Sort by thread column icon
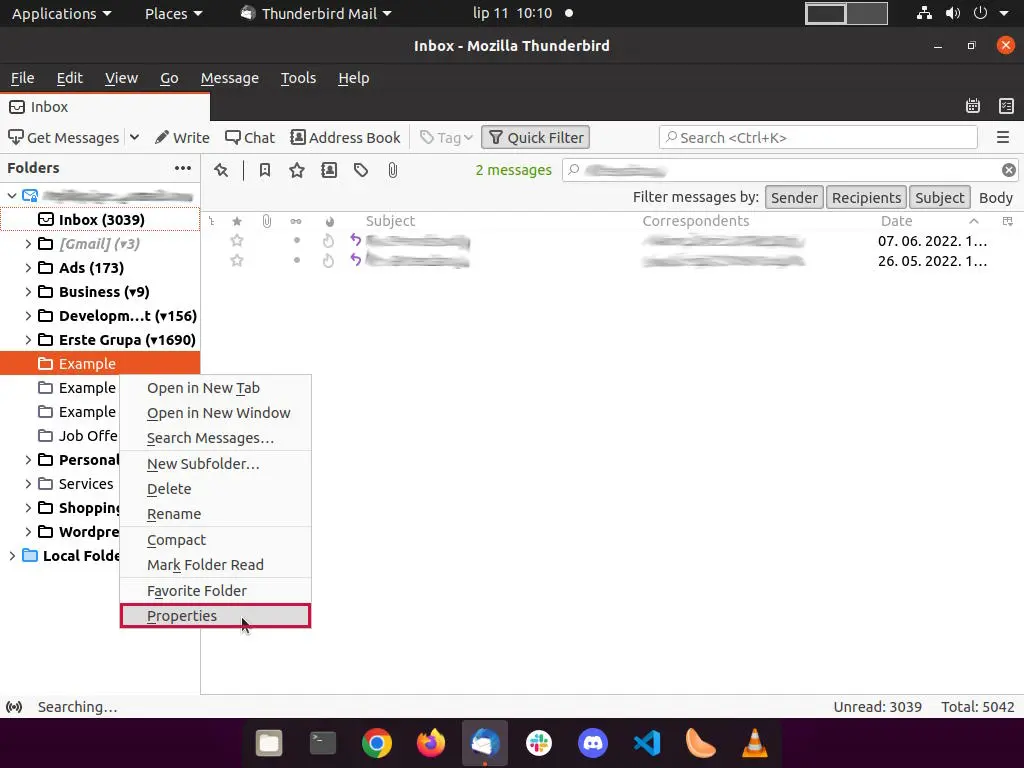Screen dimensions: 1024x768 (x=212, y=221)
